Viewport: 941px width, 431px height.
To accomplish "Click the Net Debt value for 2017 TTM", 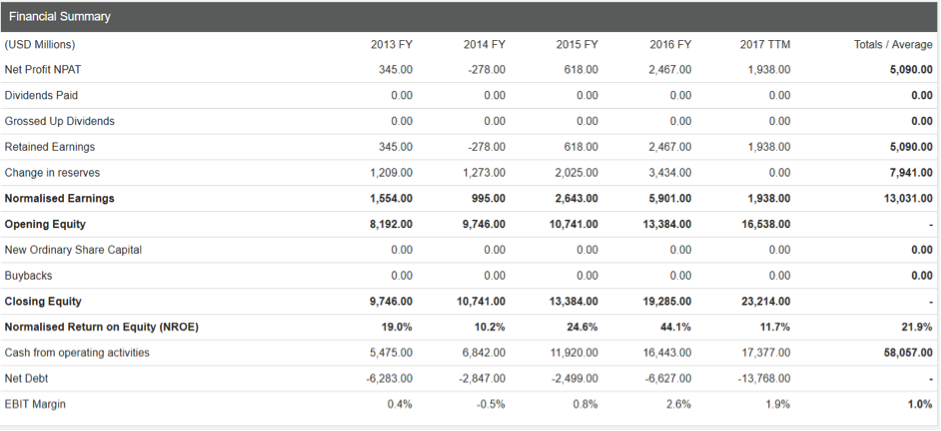I will click(766, 378).
